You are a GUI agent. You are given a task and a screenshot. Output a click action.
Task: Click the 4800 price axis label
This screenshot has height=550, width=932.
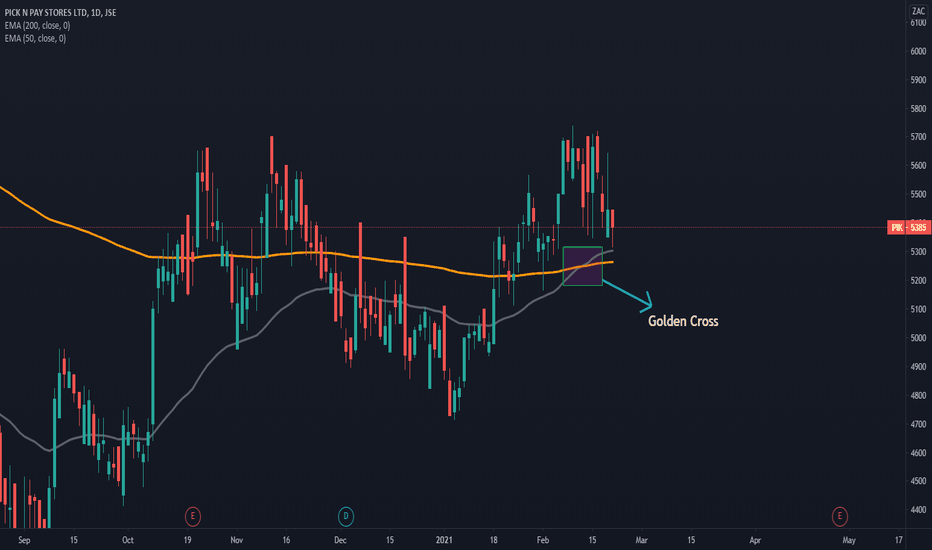[918, 395]
